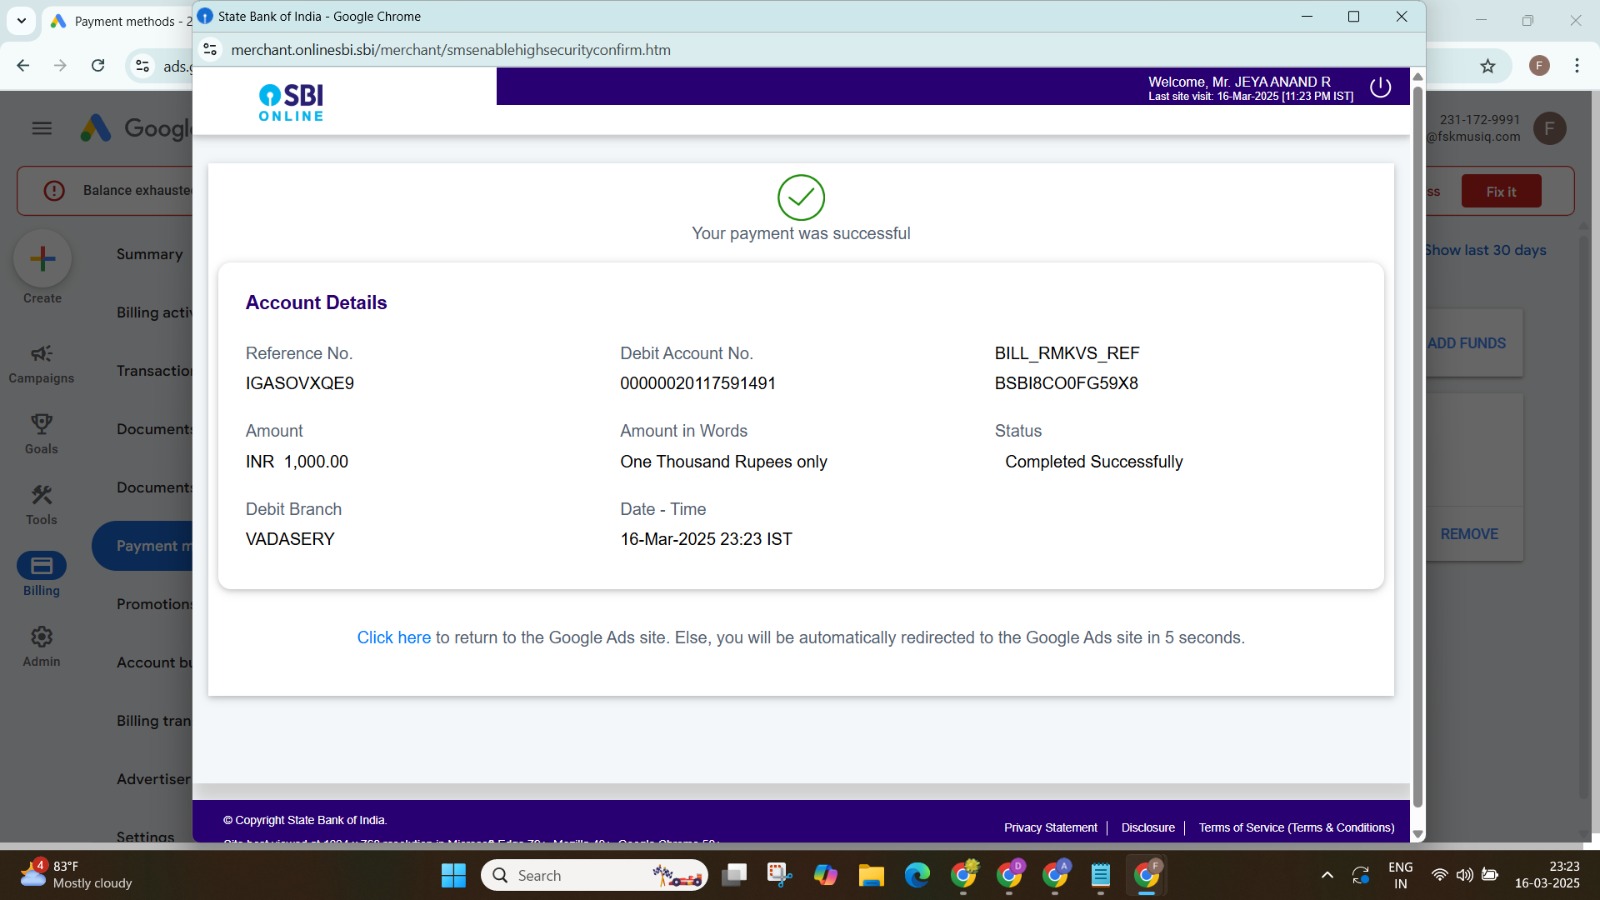
Task: Expand the Chrome tab search dropdown
Action: pyautogui.click(x=21, y=20)
